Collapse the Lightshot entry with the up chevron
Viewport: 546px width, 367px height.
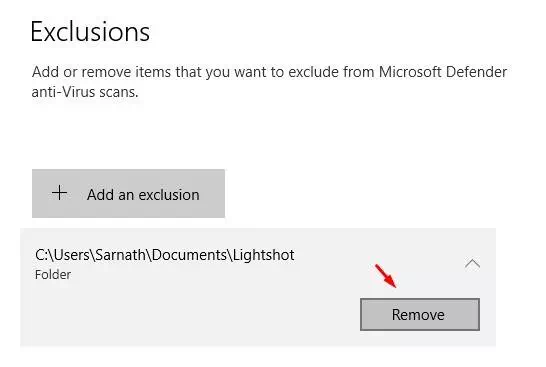[472, 264]
